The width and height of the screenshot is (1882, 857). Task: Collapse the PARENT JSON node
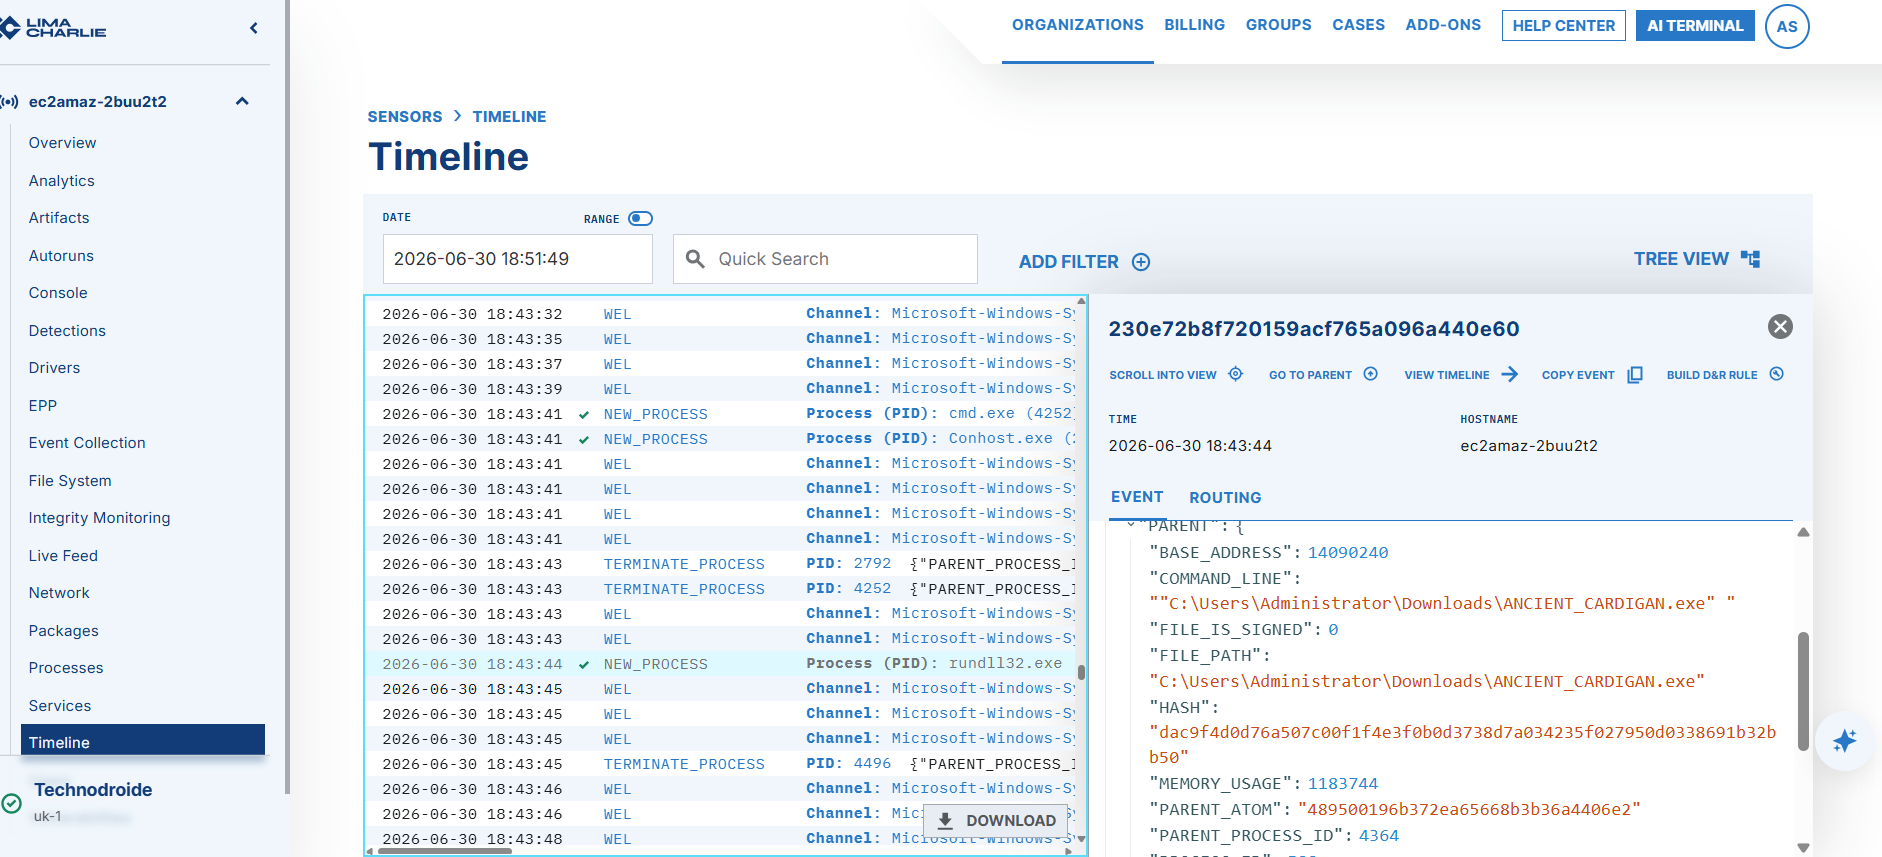pos(1131,525)
